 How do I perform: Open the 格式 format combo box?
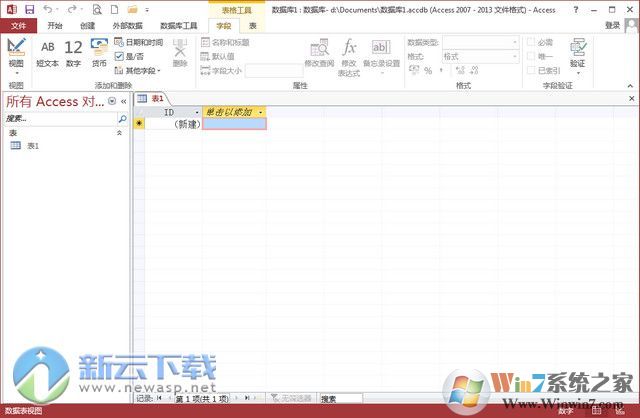point(481,56)
